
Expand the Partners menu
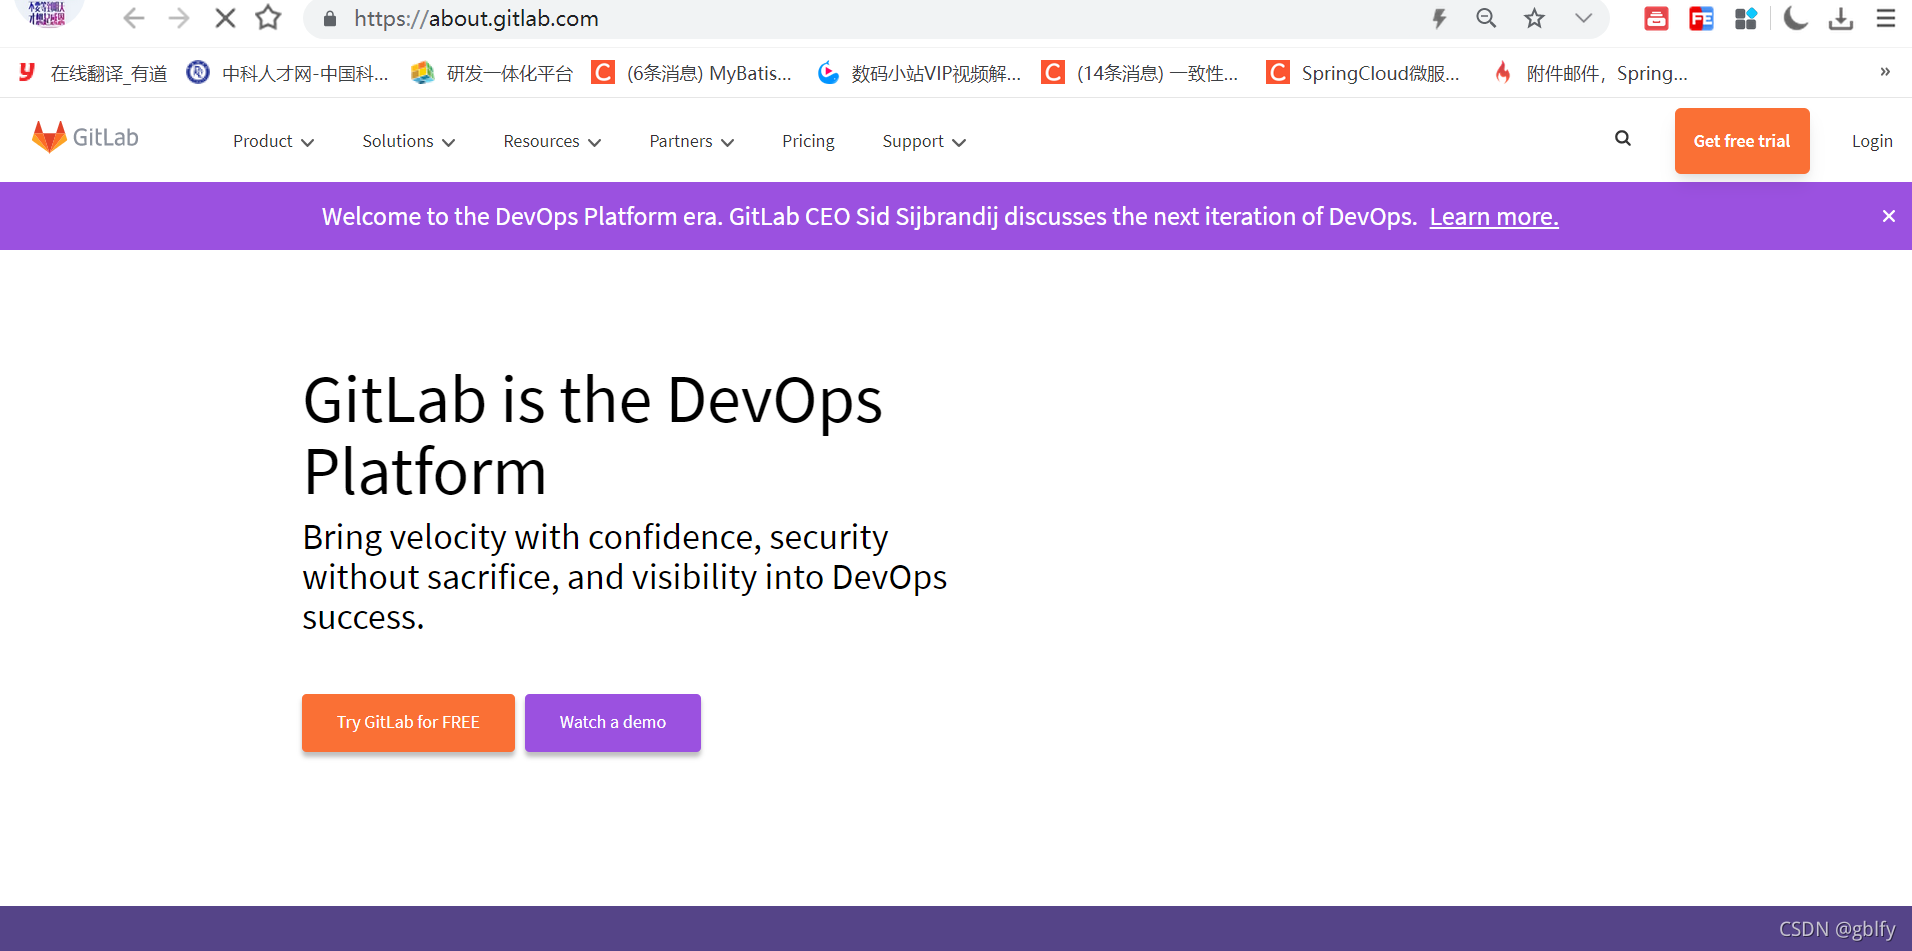pyautogui.click(x=692, y=141)
